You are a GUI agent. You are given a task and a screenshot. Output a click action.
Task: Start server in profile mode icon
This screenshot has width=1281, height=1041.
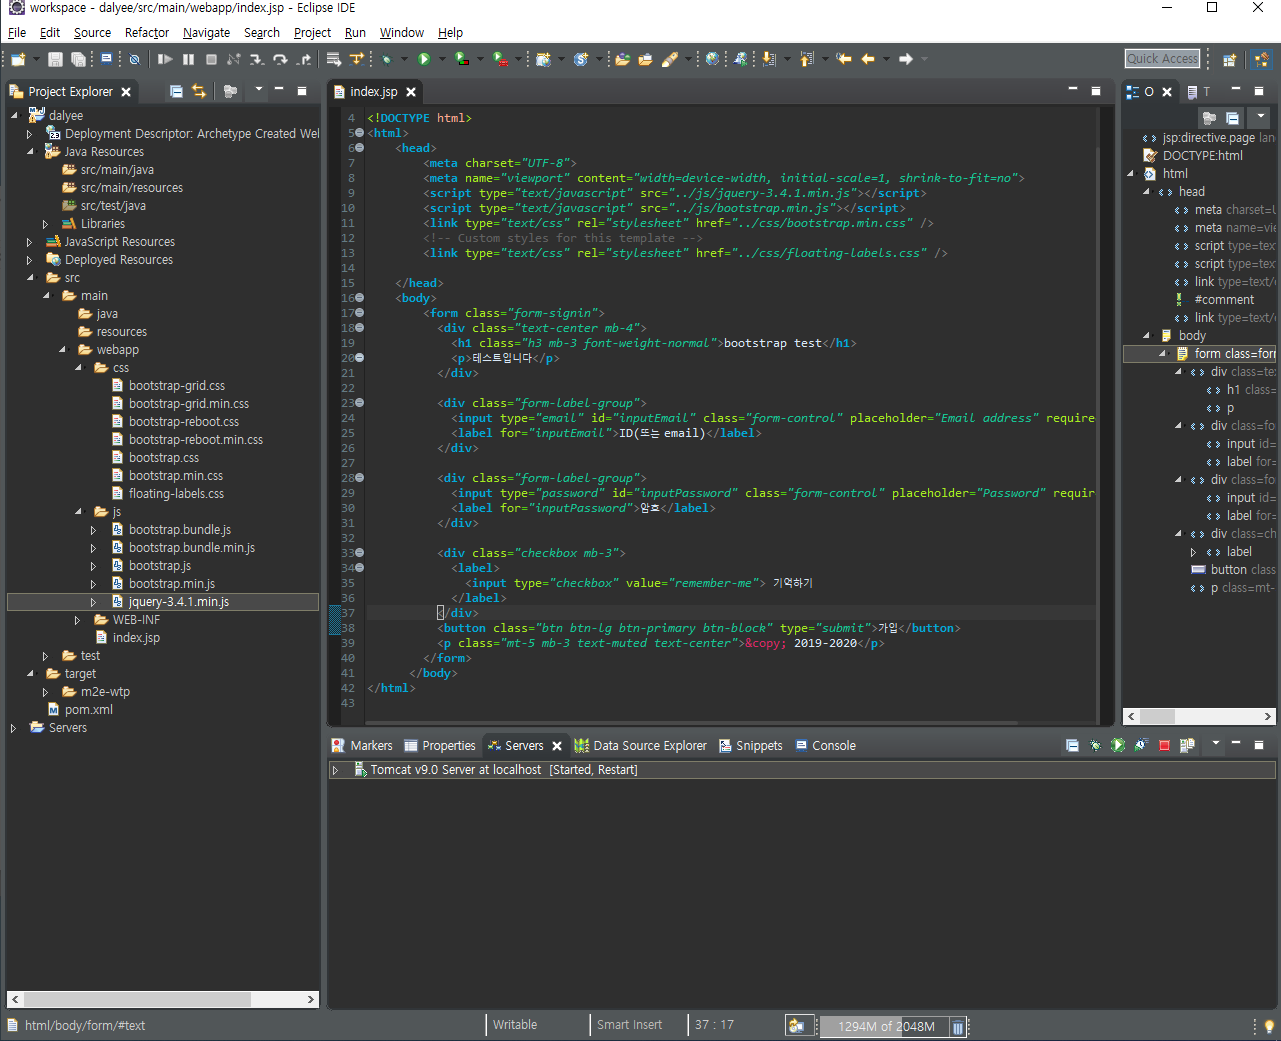[x=1141, y=745]
